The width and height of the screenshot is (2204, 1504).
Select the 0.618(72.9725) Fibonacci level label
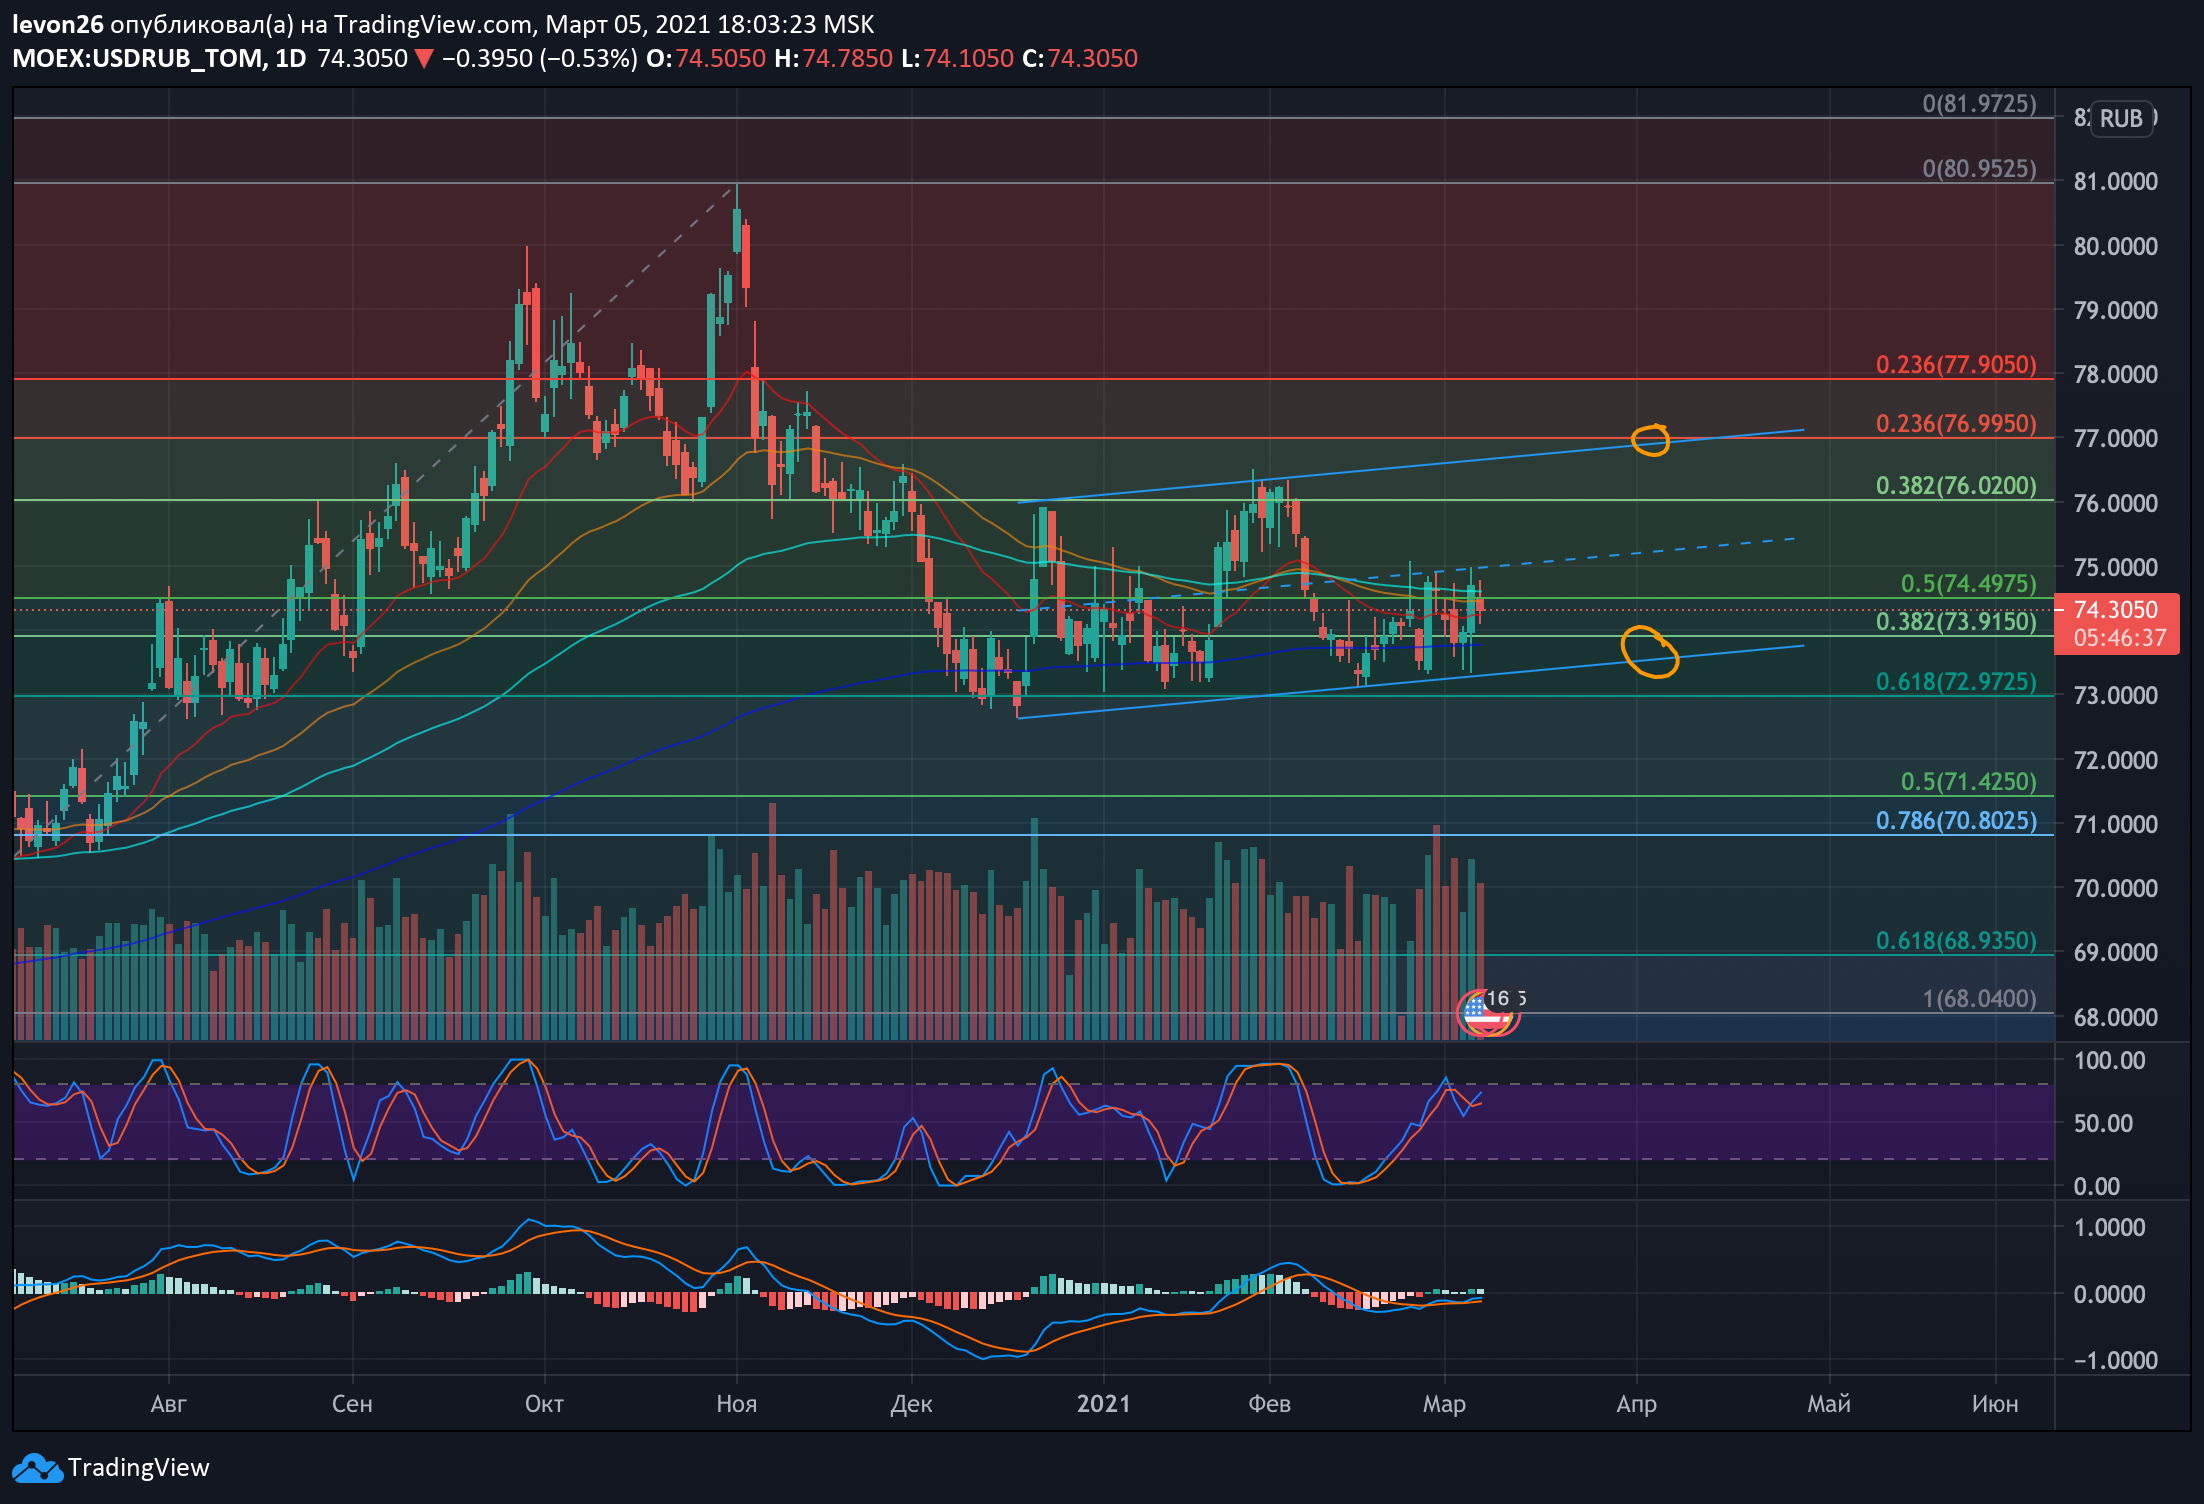(1955, 682)
